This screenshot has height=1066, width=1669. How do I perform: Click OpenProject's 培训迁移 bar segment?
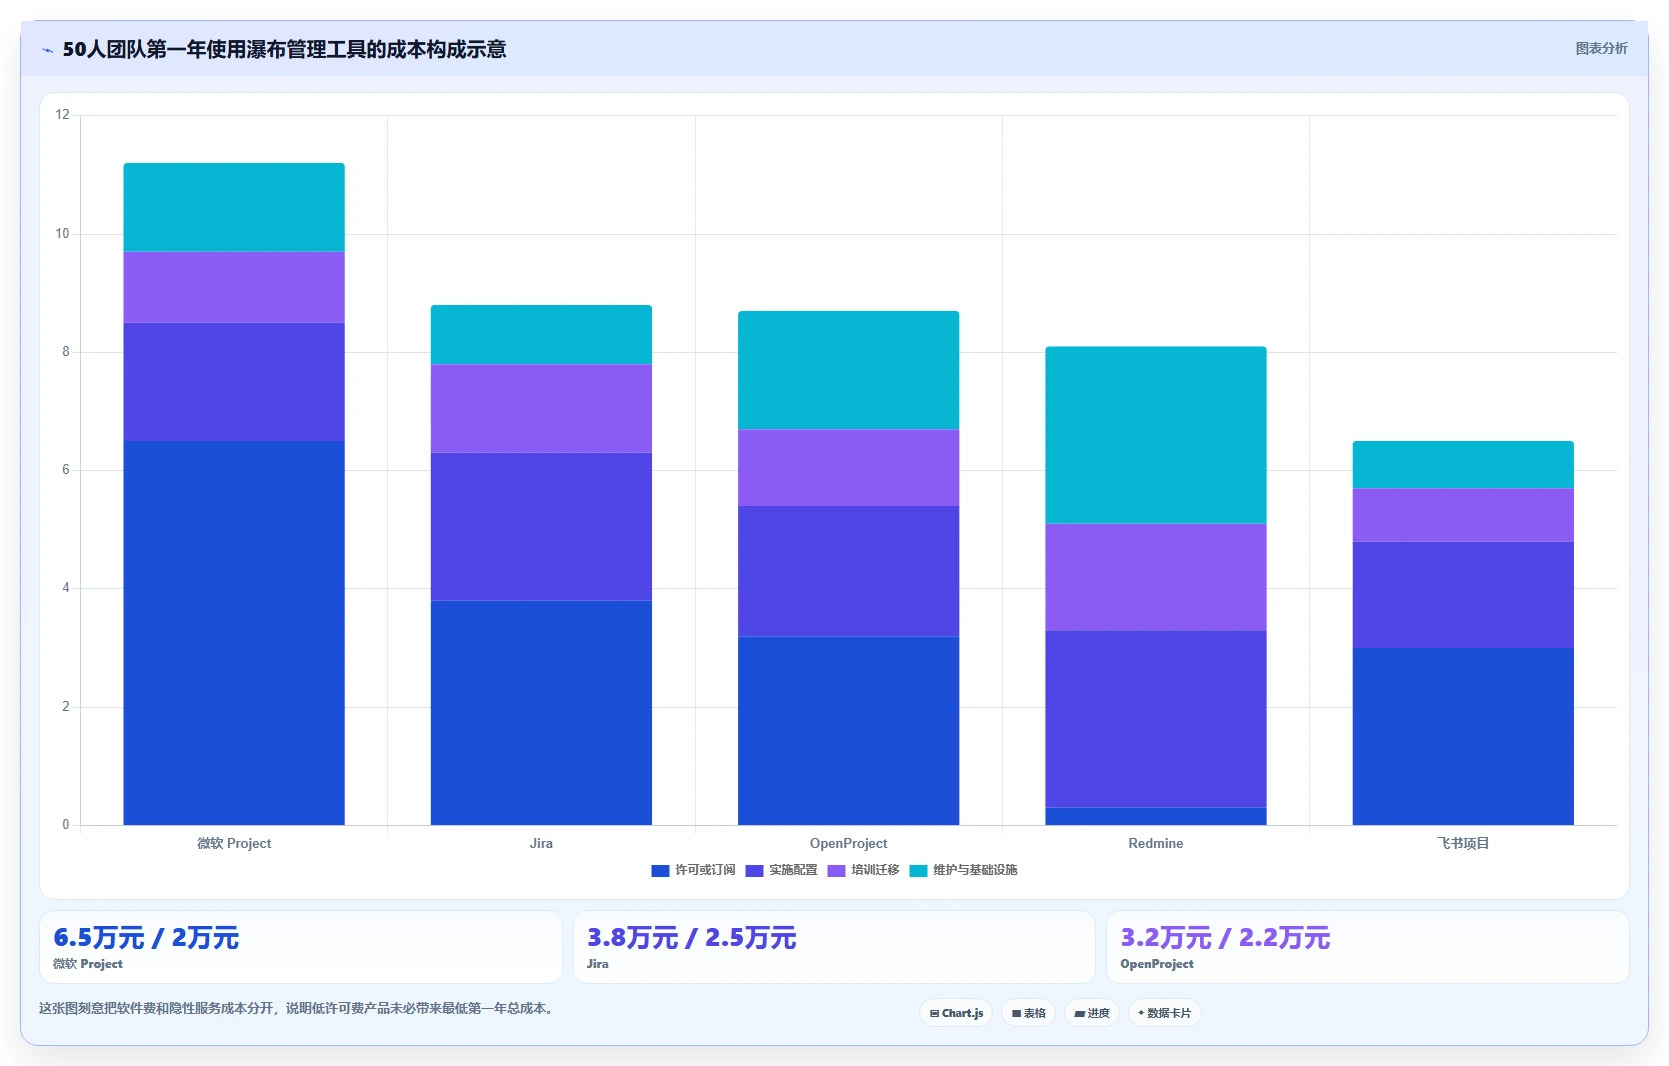click(x=848, y=468)
